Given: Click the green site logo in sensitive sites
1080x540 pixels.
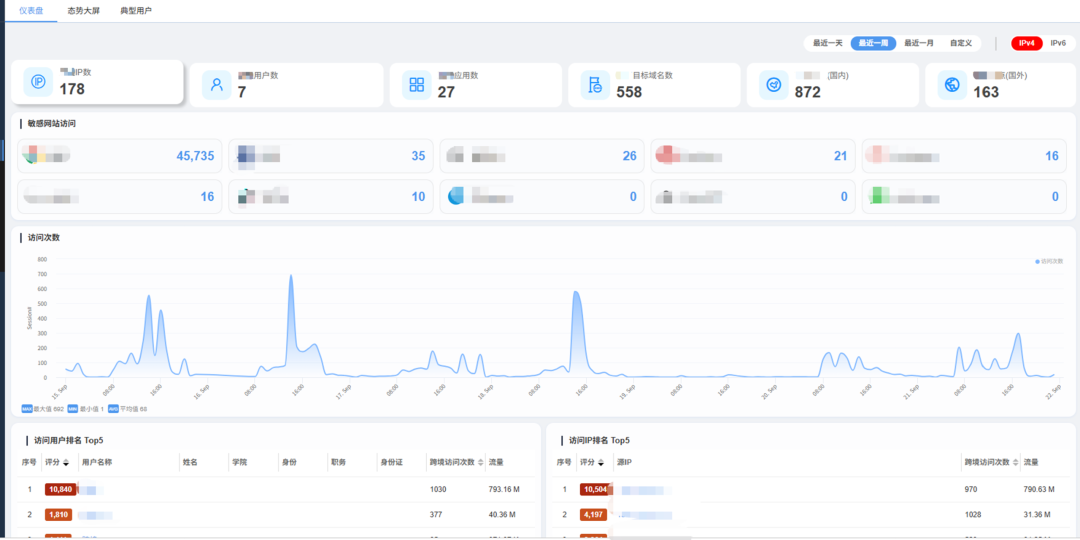Looking at the screenshot, I should point(878,196).
